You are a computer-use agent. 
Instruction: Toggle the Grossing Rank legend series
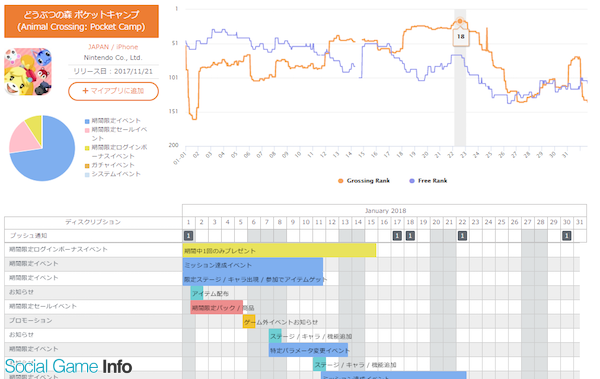(x=364, y=181)
